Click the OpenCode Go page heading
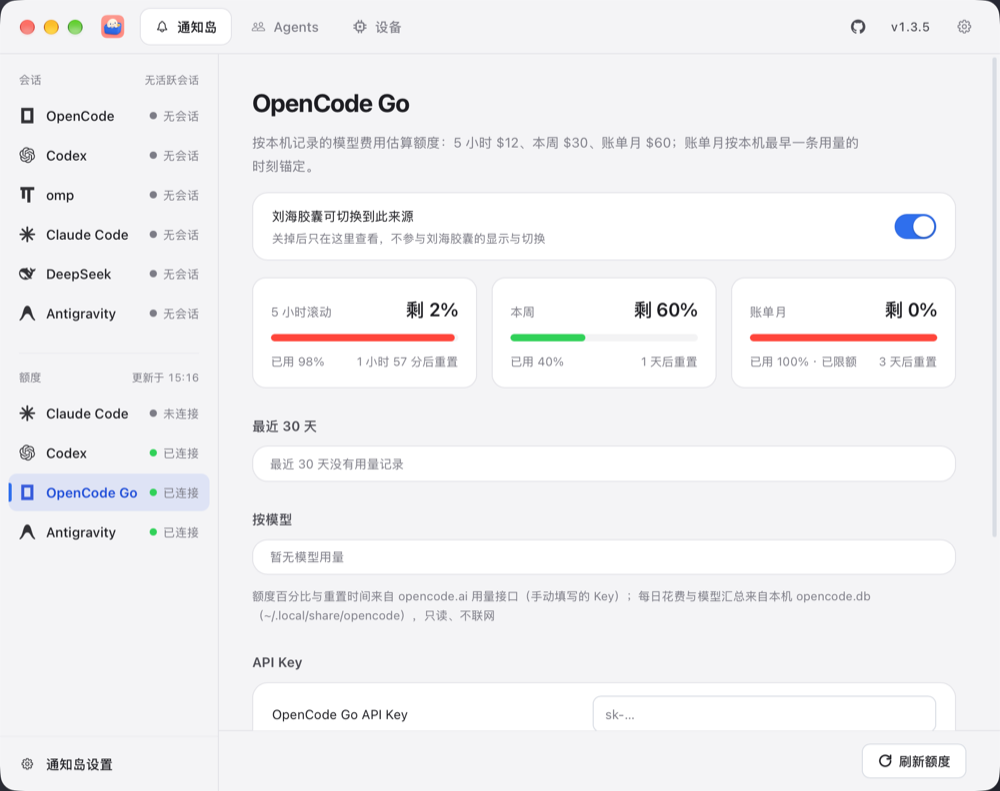 pos(330,103)
